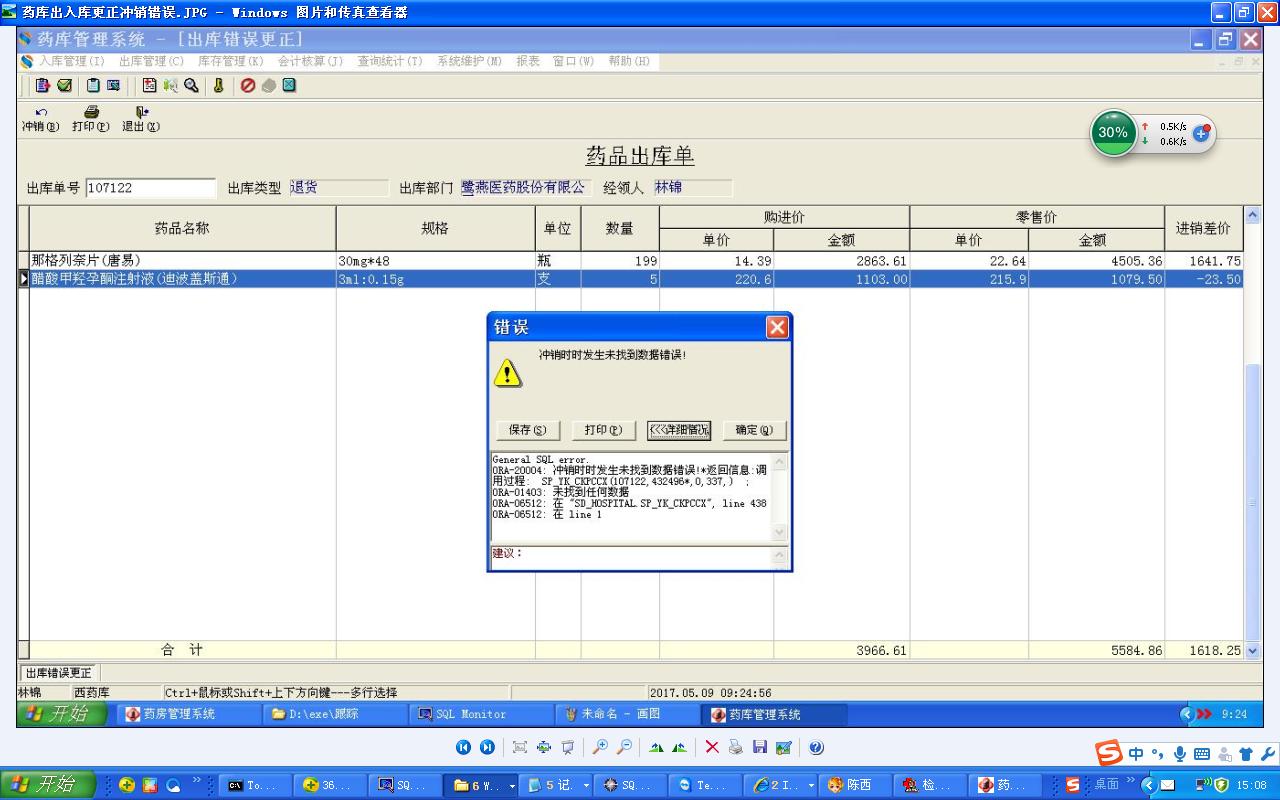The height and width of the screenshot is (800, 1280).
Task: Click the 出库类型 field showing 退货
Action: 338,188
